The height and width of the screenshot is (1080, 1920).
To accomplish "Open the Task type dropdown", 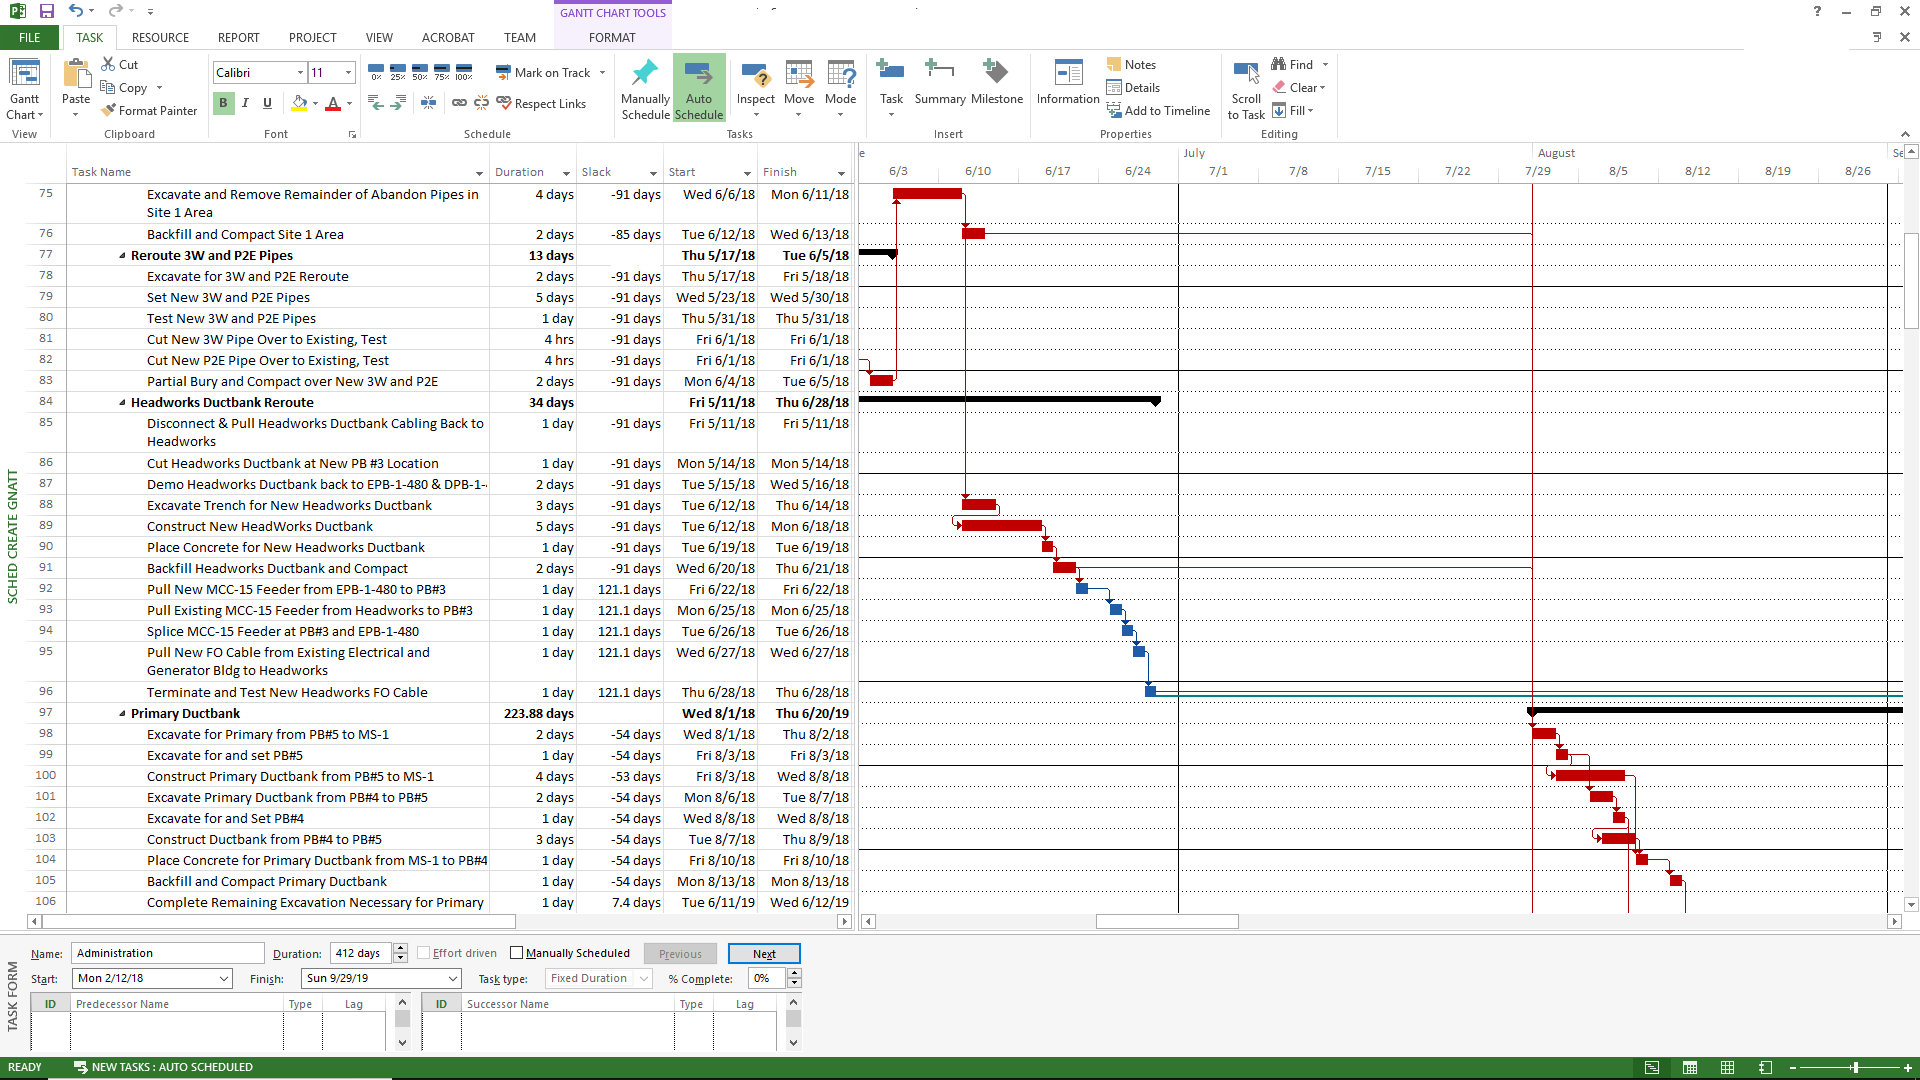I will click(644, 978).
